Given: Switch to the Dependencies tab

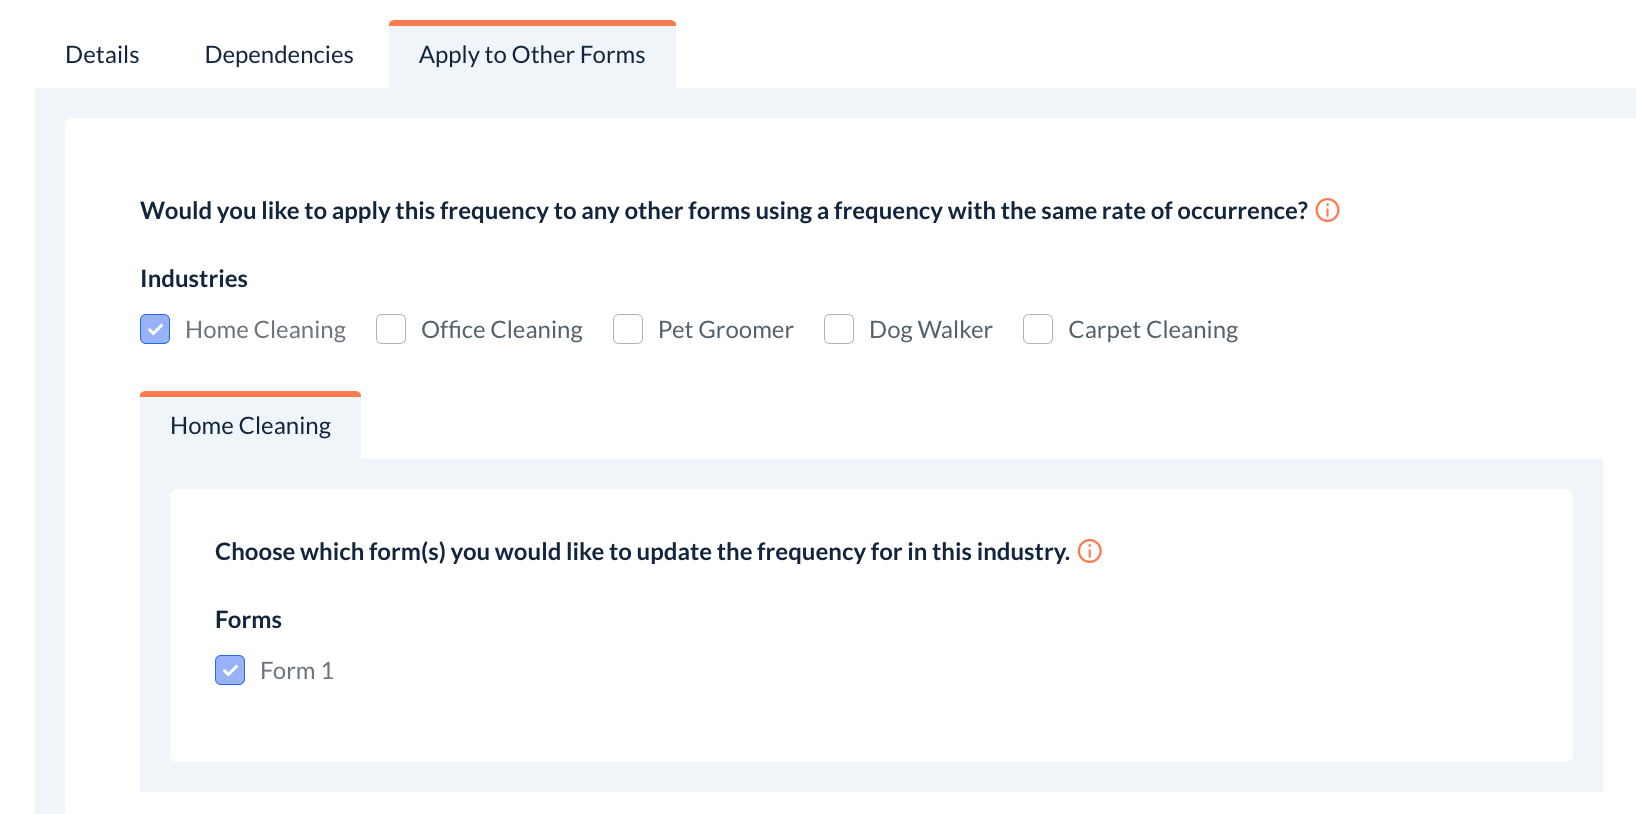Looking at the screenshot, I should 279,55.
